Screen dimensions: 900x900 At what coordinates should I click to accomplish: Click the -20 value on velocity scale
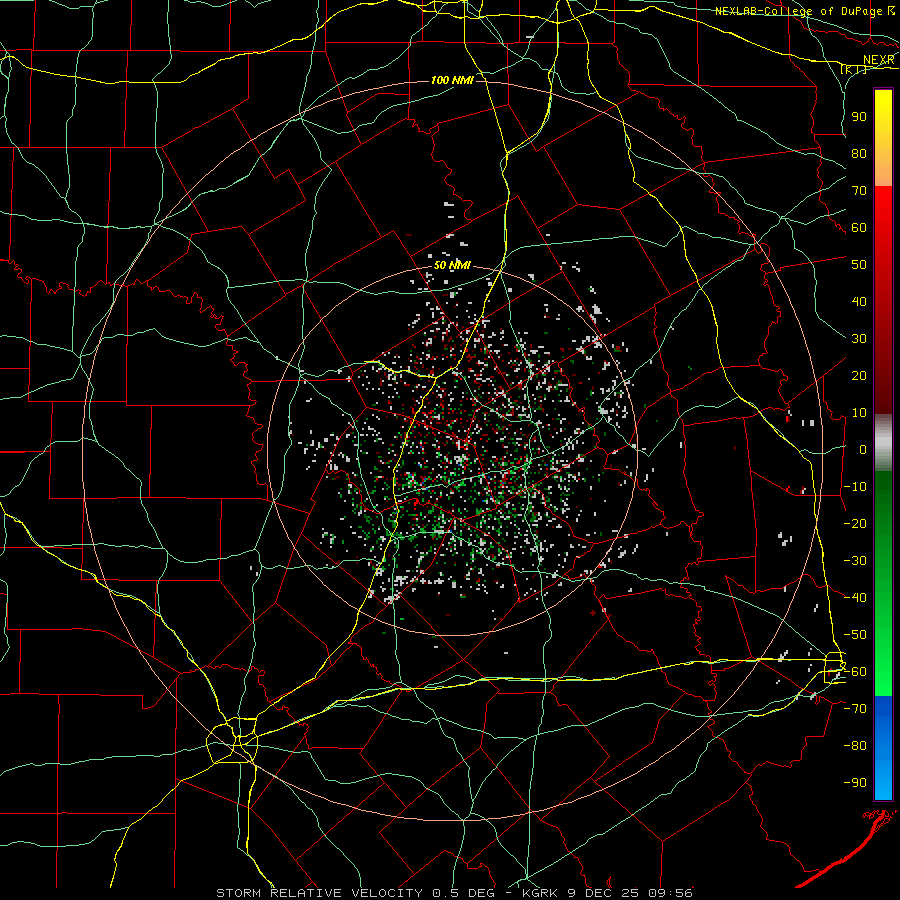(855, 523)
